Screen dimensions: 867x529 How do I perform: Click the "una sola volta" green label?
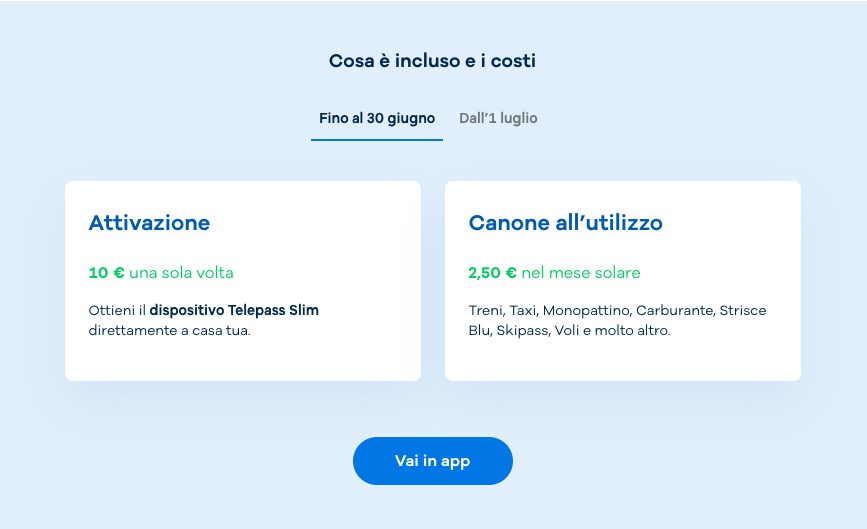click(x=181, y=273)
